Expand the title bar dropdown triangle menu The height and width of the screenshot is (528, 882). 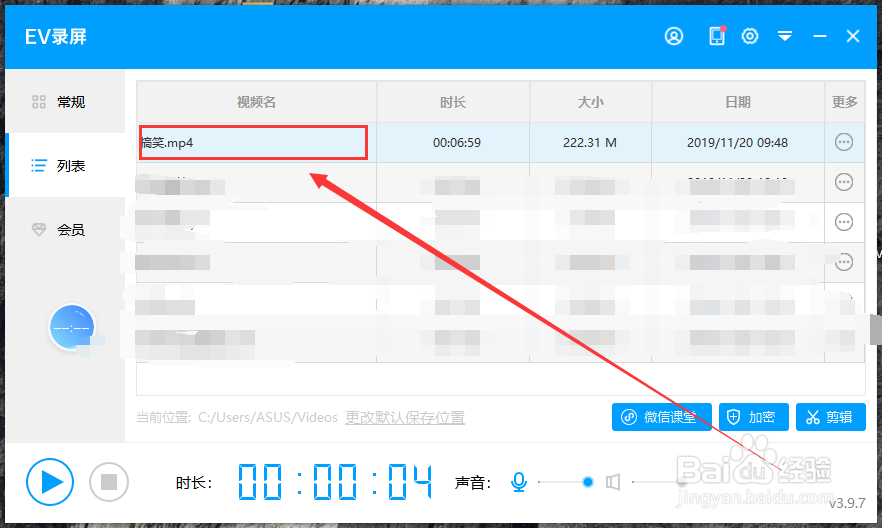click(x=785, y=37)
